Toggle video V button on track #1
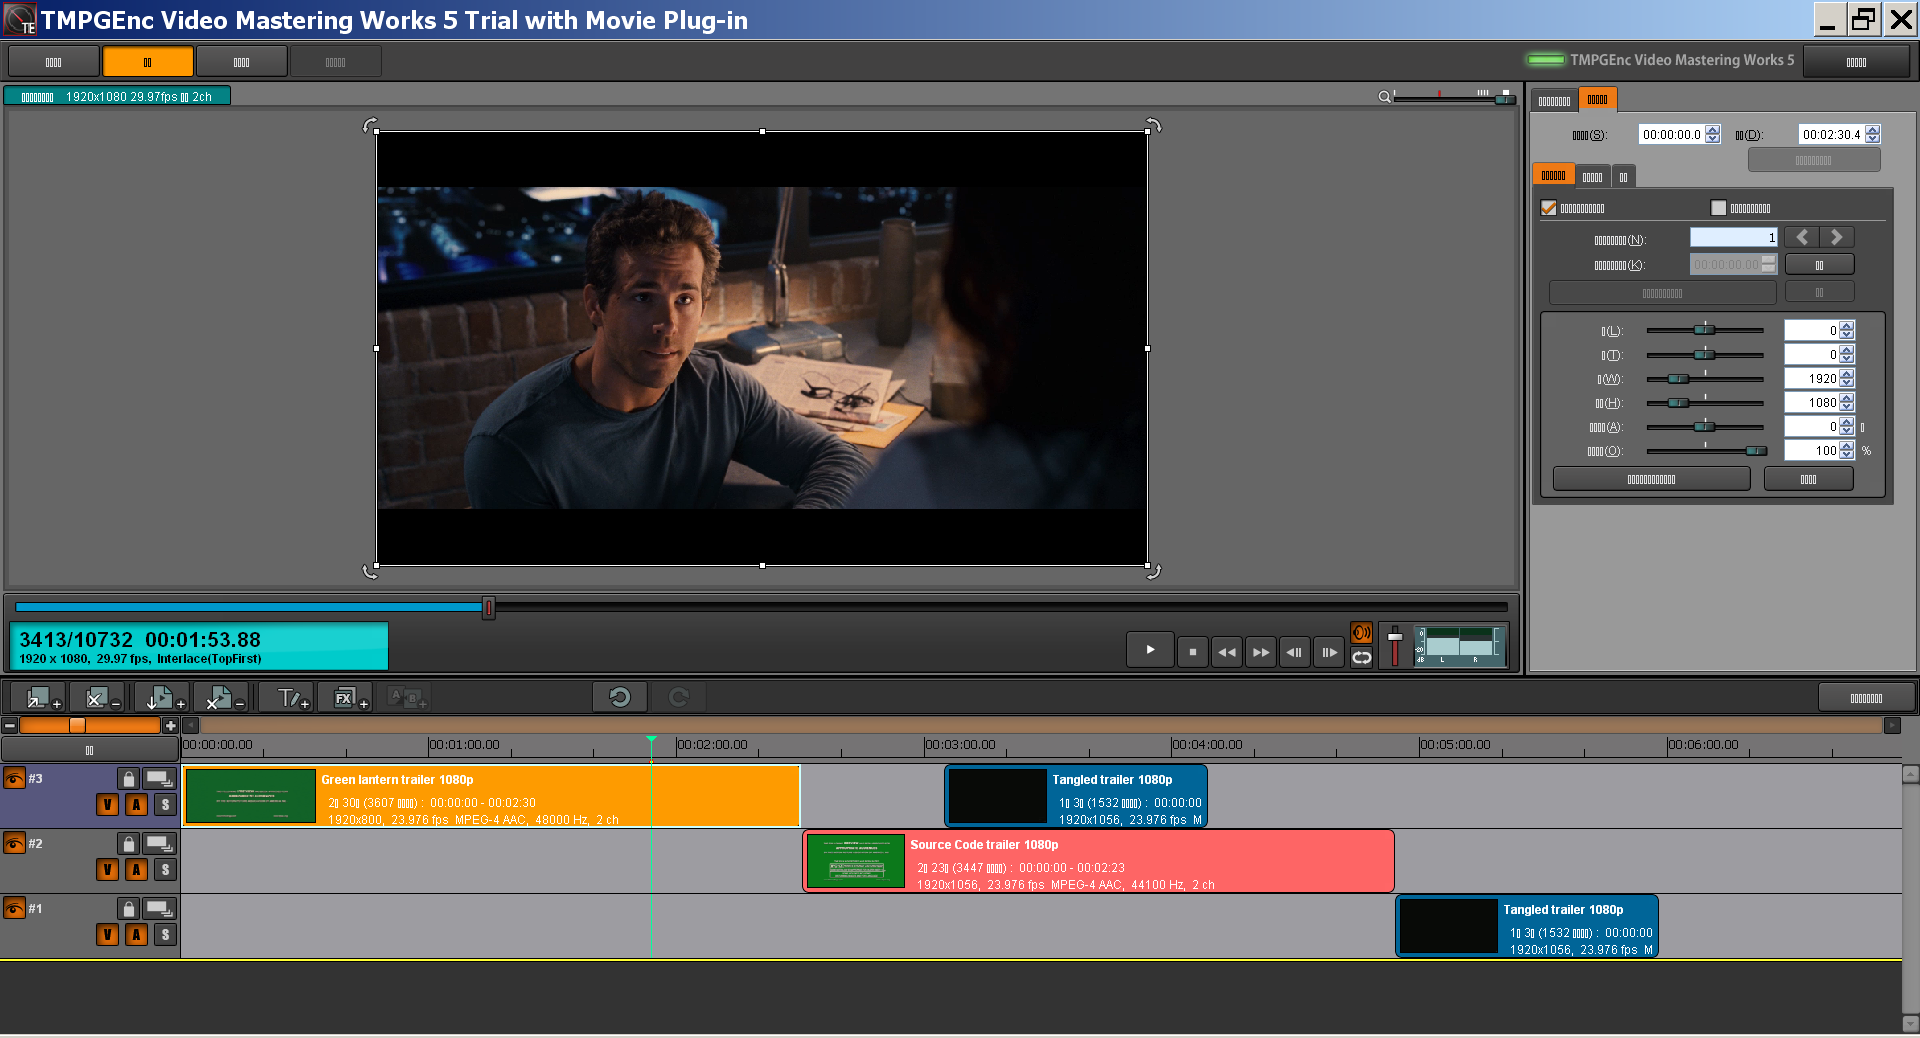1920x1038 pixels. [107, 935]
